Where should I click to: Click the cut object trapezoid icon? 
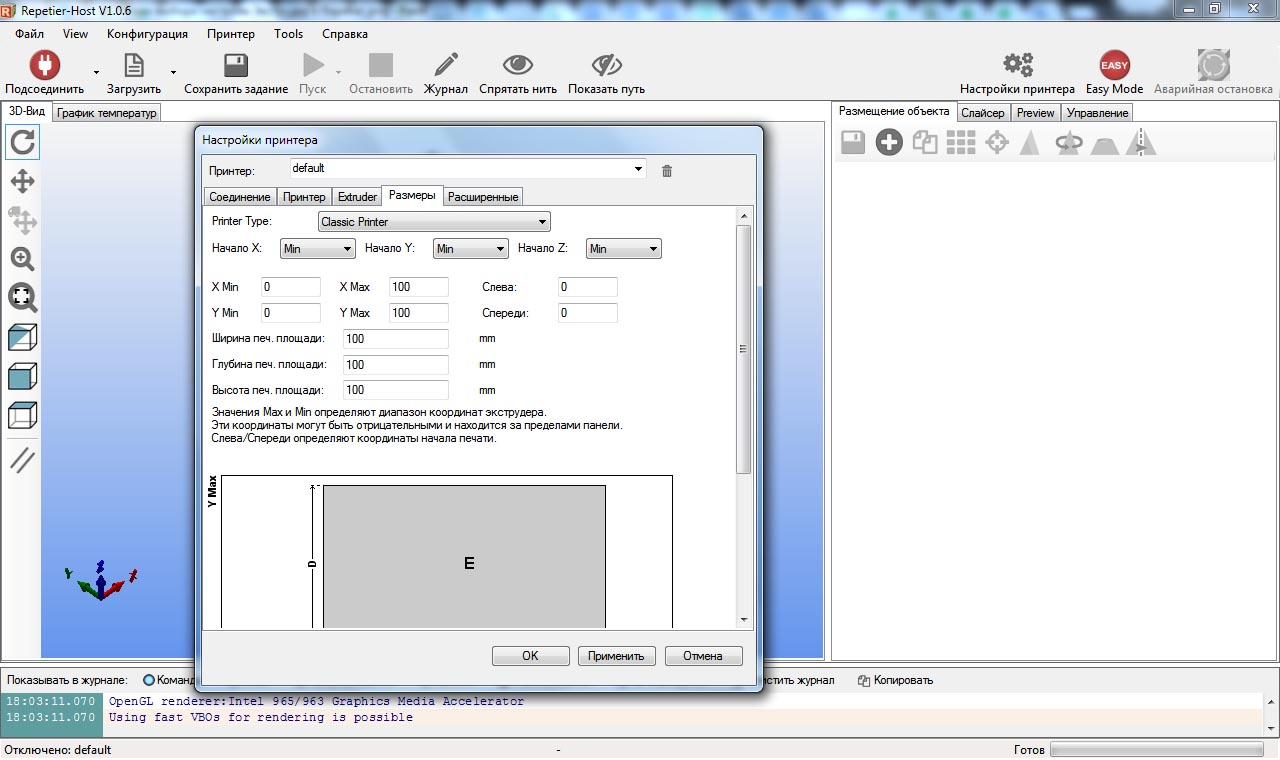pyautogui.click(x=1105, y=145)
